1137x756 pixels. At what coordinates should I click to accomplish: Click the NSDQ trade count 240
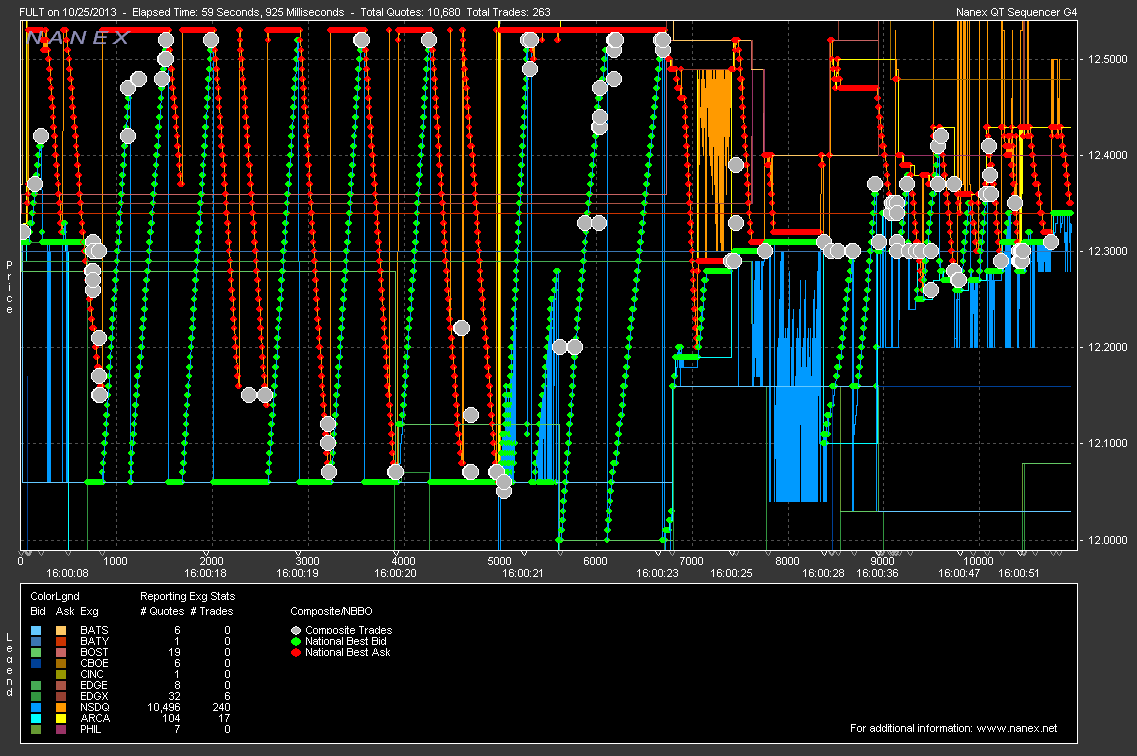pyautogui.click(x=221, y=707)
